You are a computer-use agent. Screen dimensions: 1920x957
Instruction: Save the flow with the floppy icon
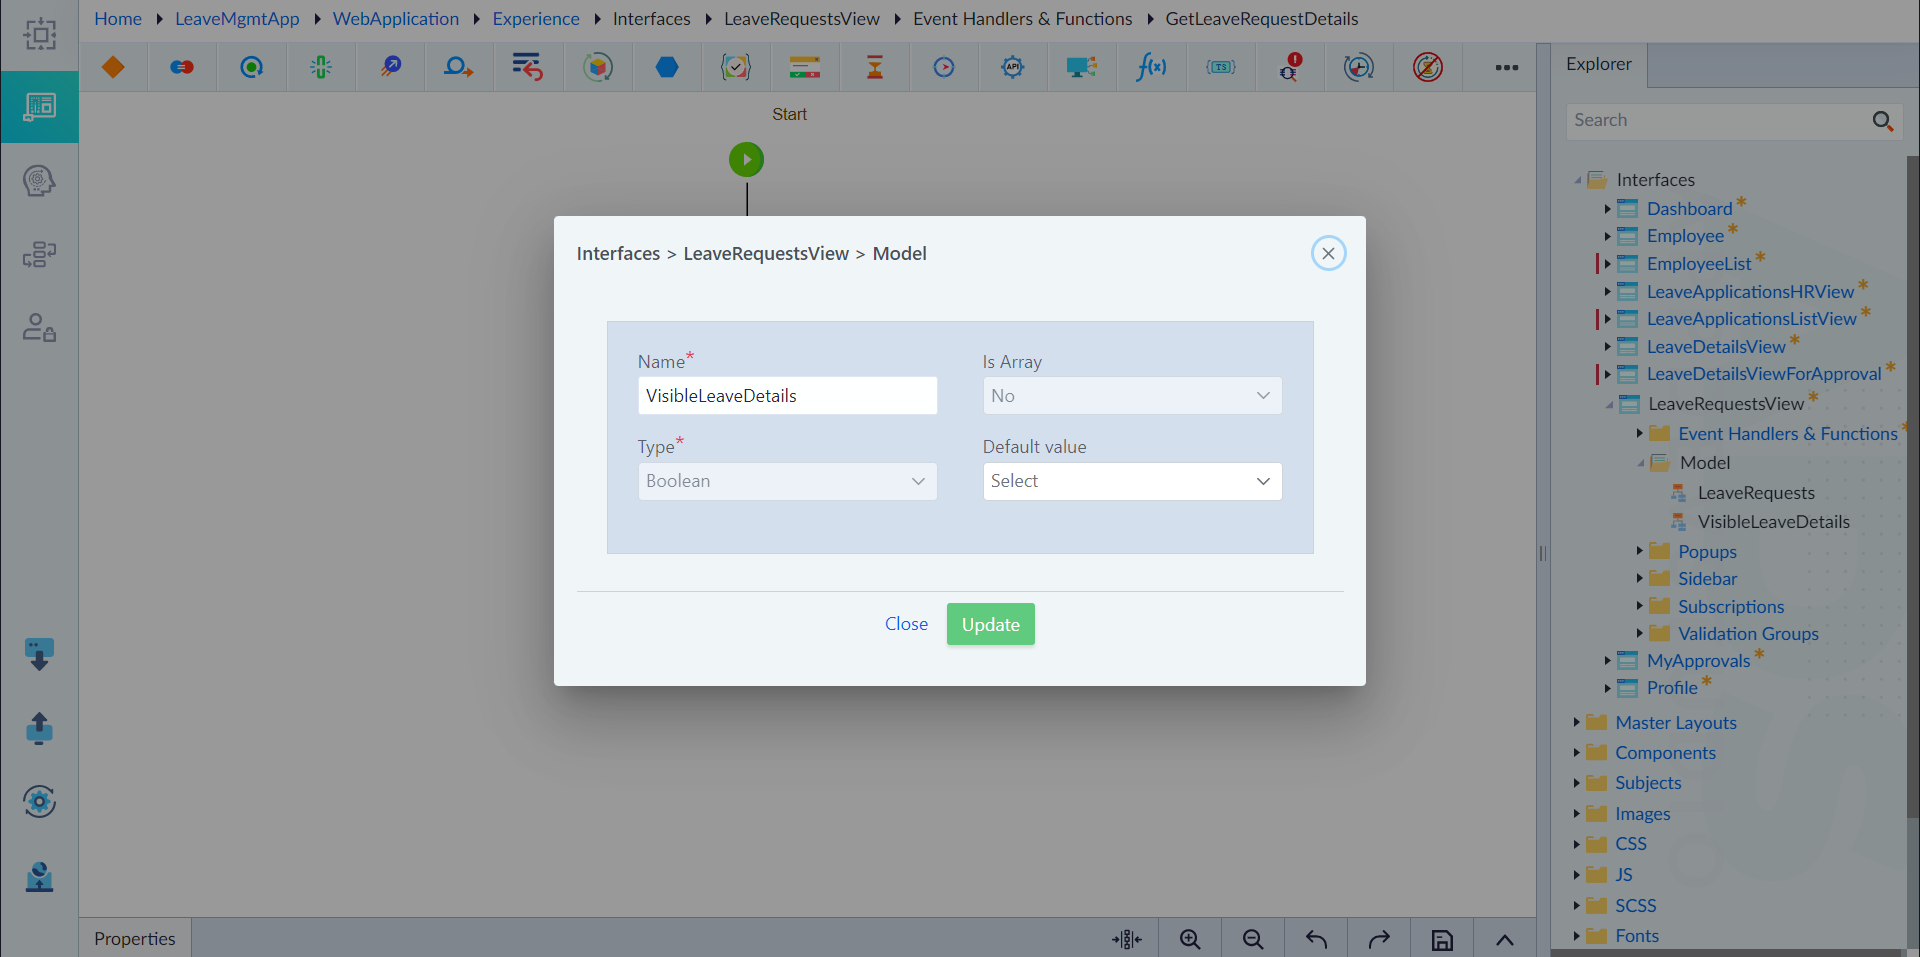coord(1442,939)
